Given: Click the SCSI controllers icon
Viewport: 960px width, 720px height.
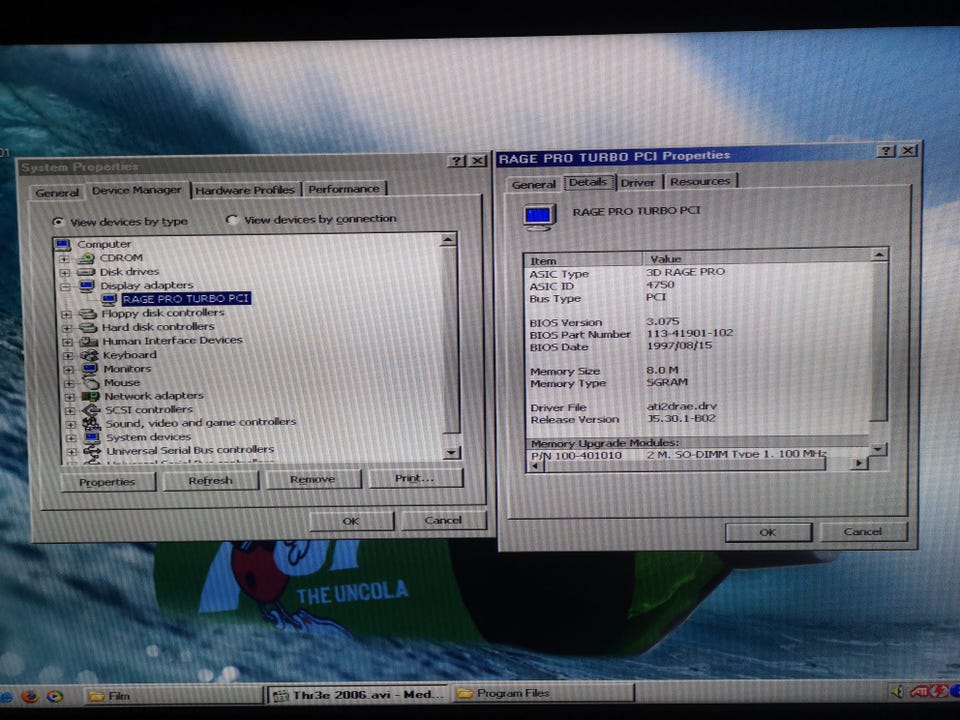Looking at the screenshot, I should tap(91, 410).
